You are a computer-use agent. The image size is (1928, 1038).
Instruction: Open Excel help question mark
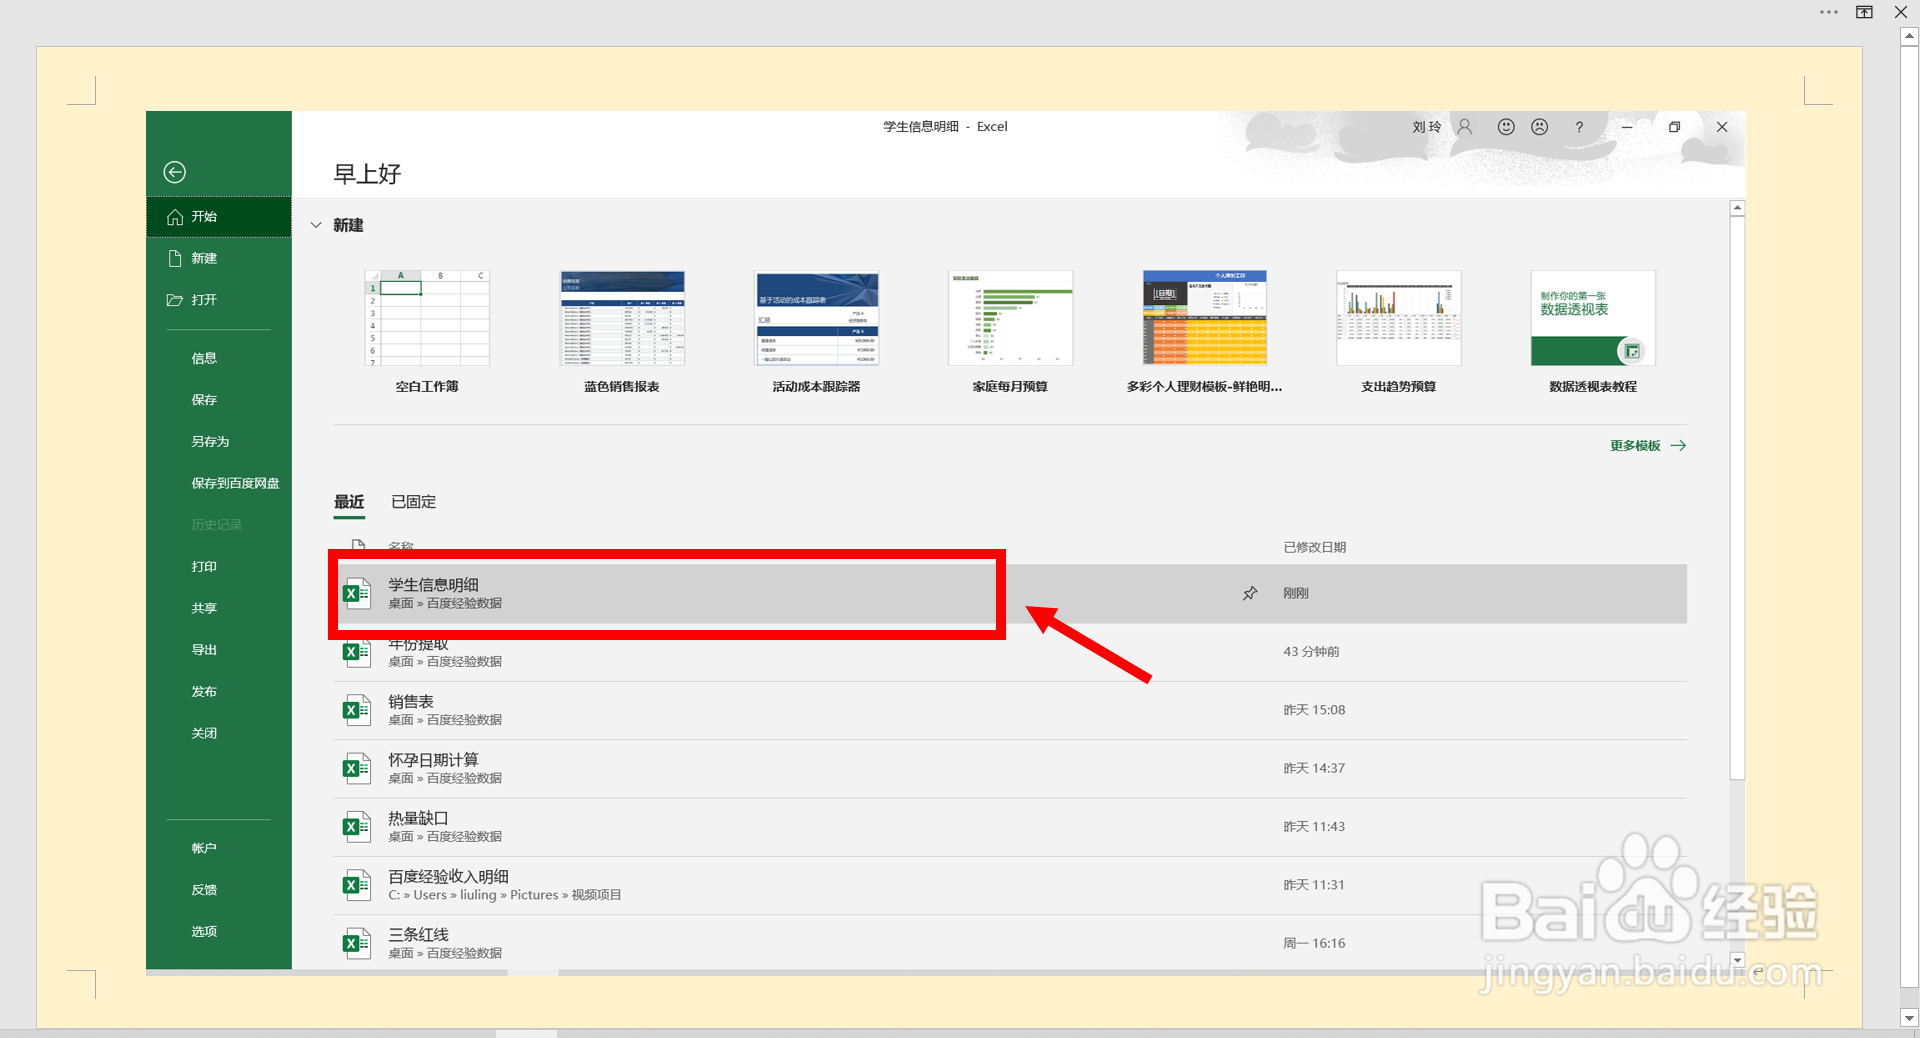1579,127
